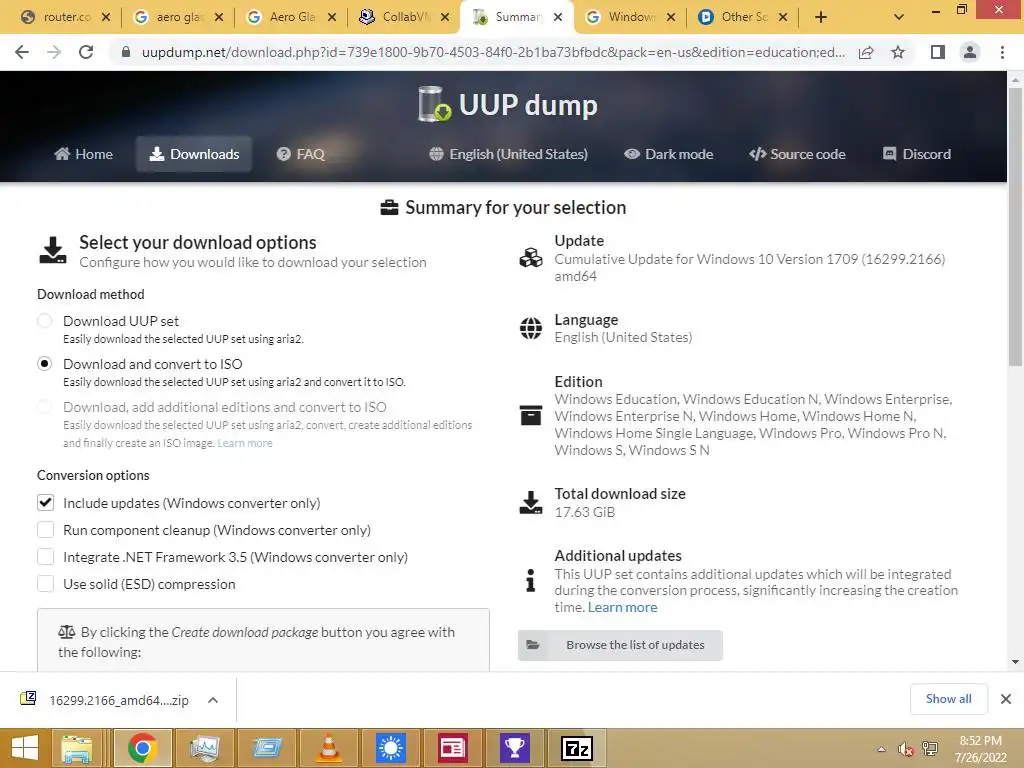1024x768 pixels.
Task: Open Chrome side panel icon
Action: 938,52
